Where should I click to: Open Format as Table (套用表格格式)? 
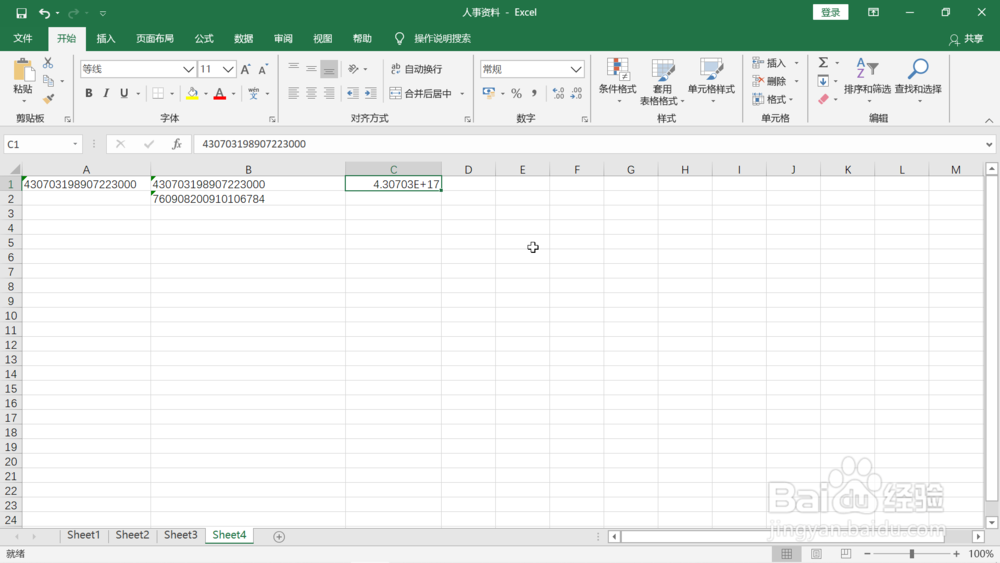click(662, 82)
